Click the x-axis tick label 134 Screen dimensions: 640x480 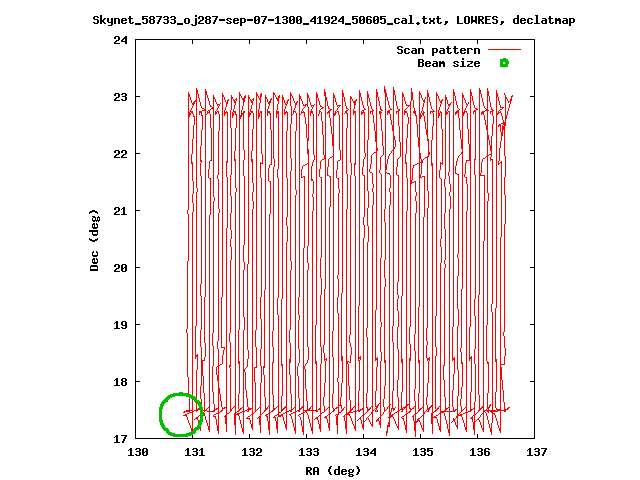pyautogui.click(x=366, y=452)
